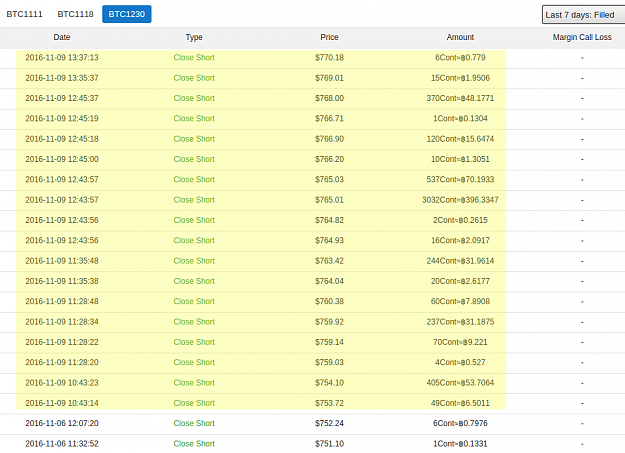Open the Last 7 days: Filled dropdown
The image size is (625, 453).
click(x=583, y=15)
